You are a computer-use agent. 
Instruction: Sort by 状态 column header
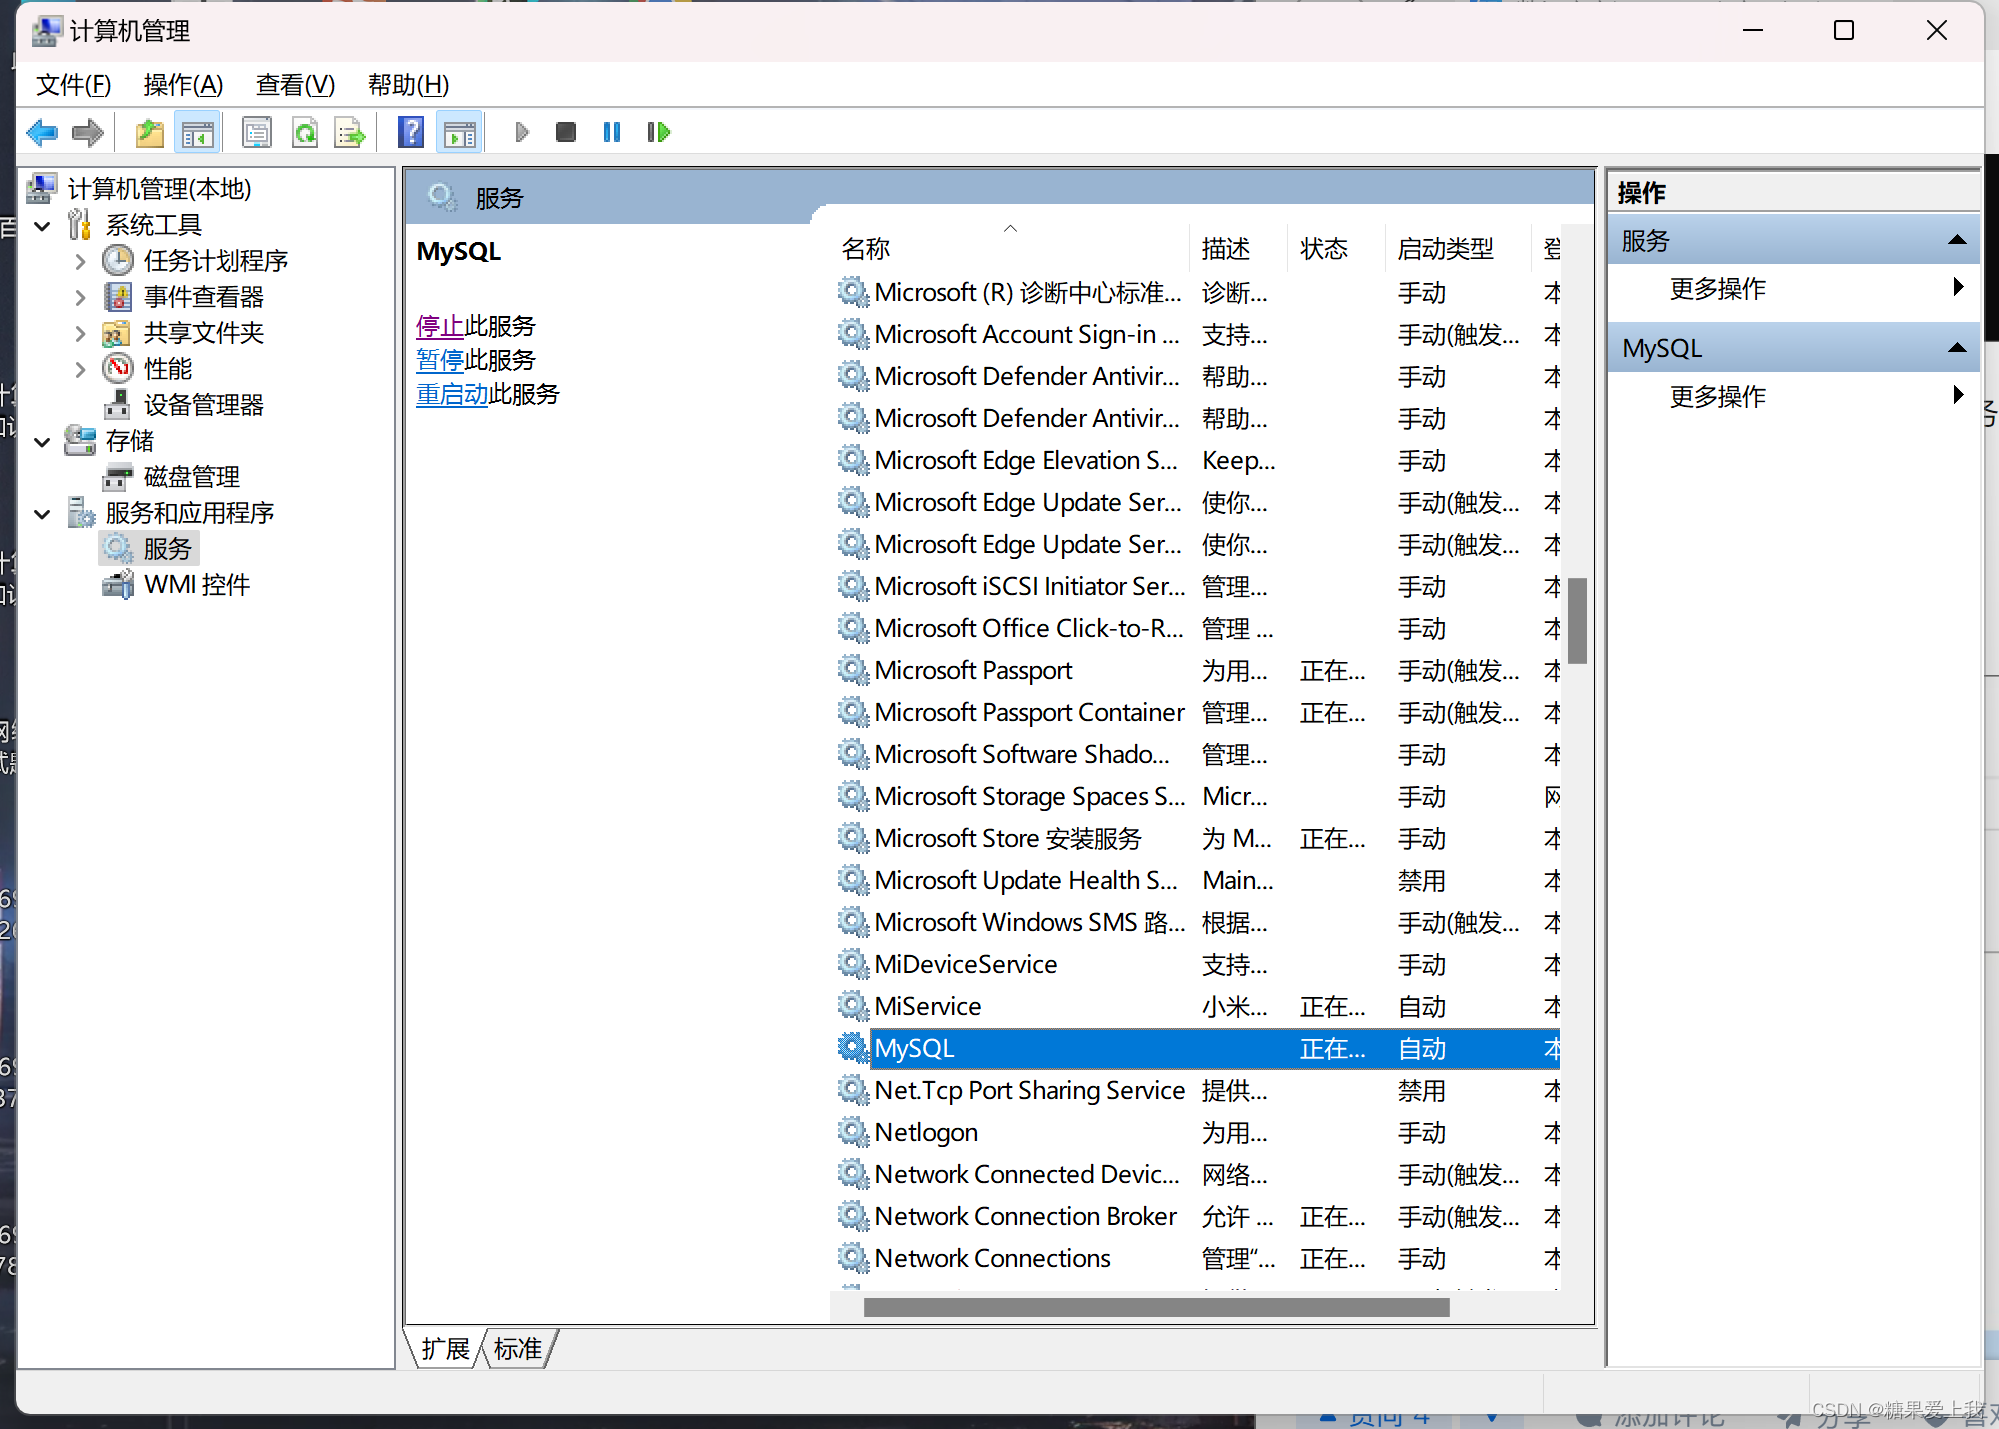pos(1336,248)
